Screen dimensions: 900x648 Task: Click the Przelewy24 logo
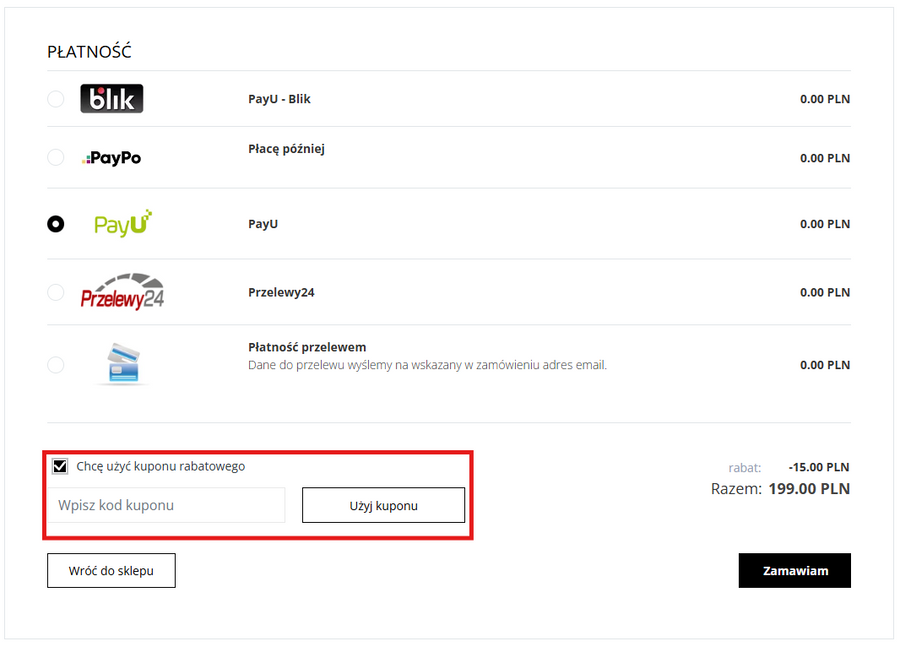[122, 291]
